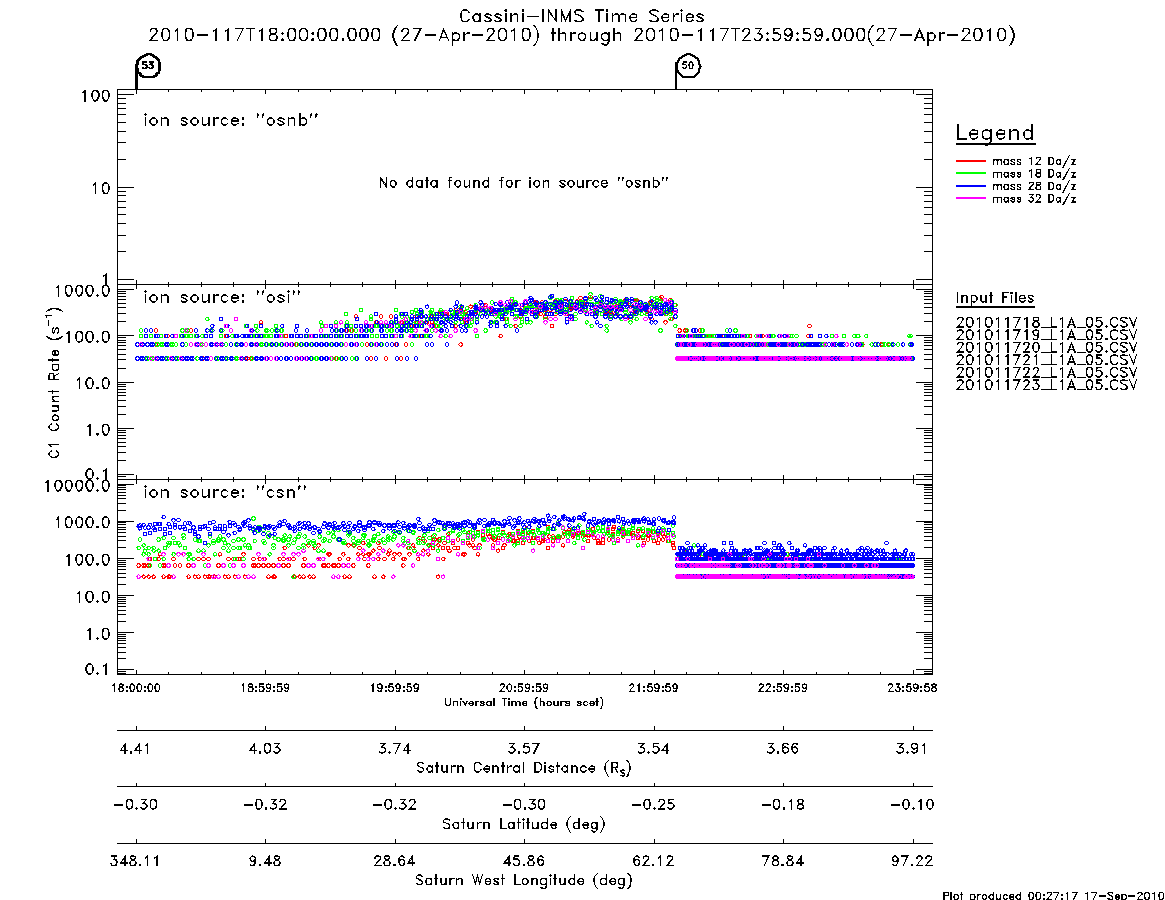Click the Plot produced timestamp text

click(1053, 895)
